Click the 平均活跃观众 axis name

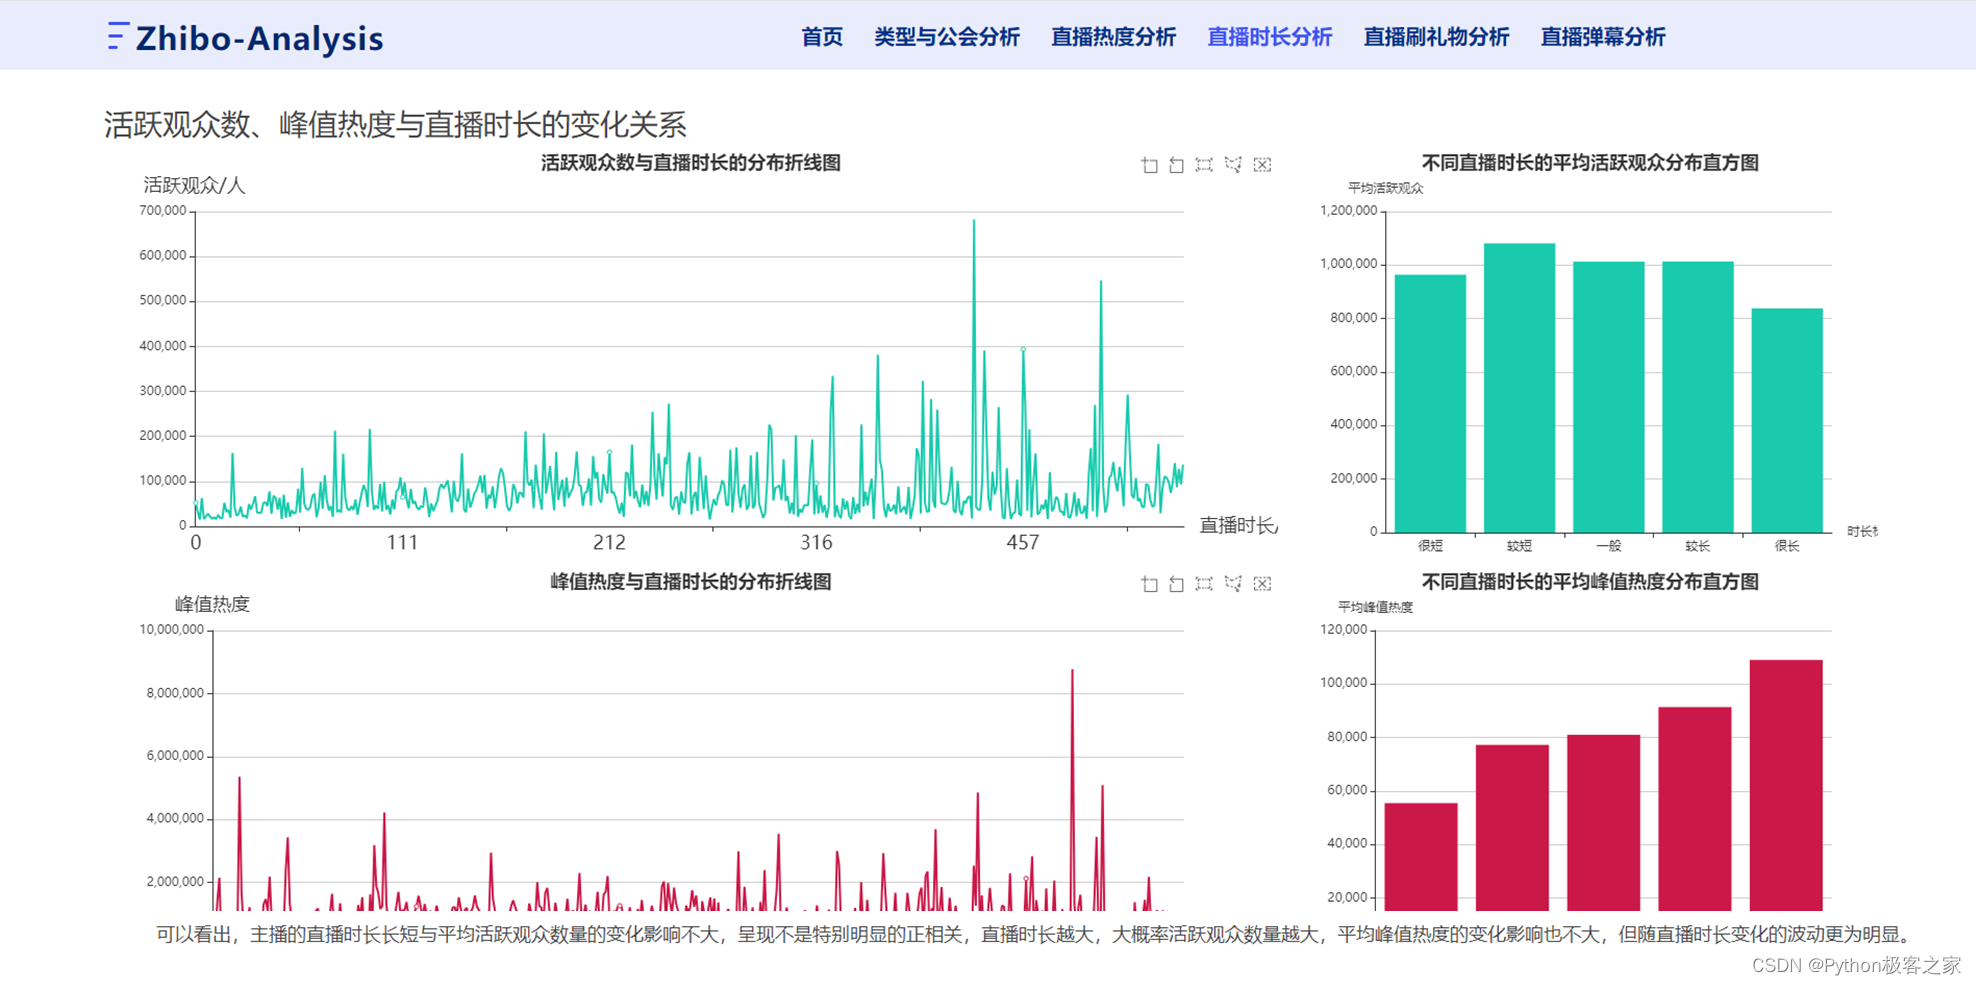point(1385,188)
